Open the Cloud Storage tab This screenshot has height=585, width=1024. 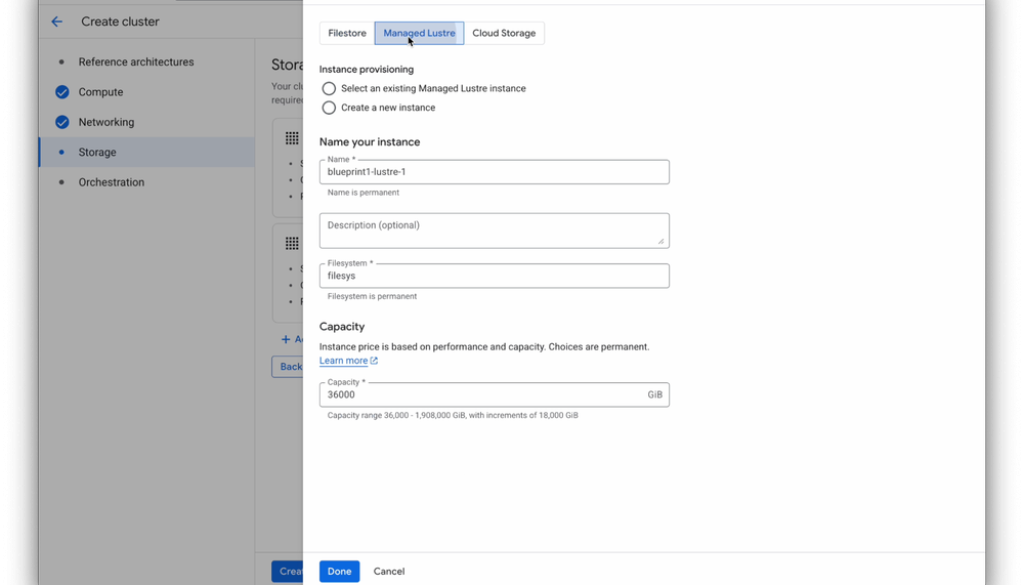[x=504, y=33]
